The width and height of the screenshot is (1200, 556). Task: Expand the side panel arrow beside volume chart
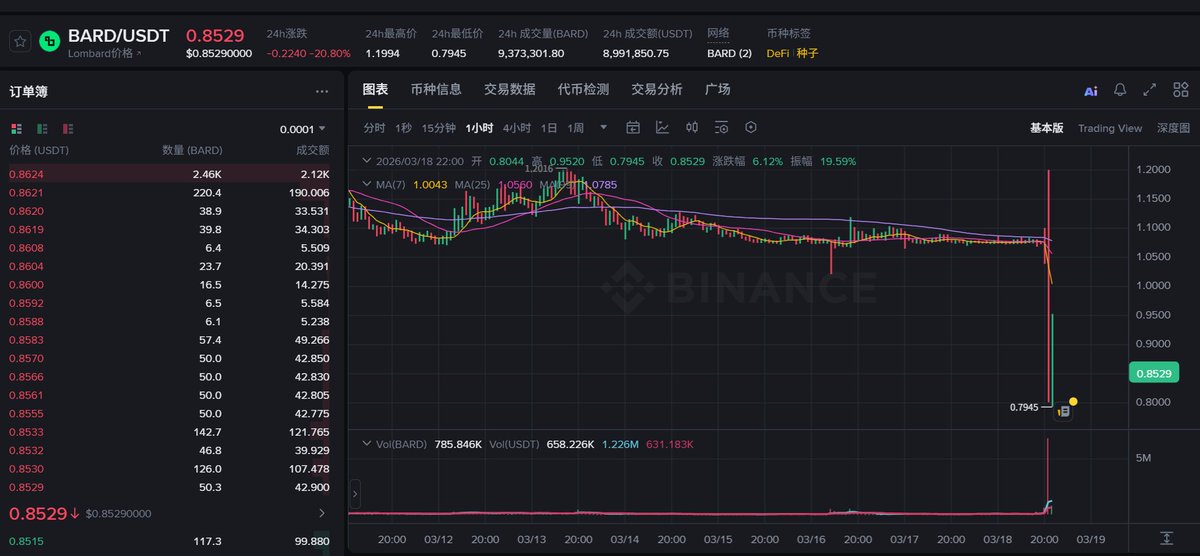point(355,493)
